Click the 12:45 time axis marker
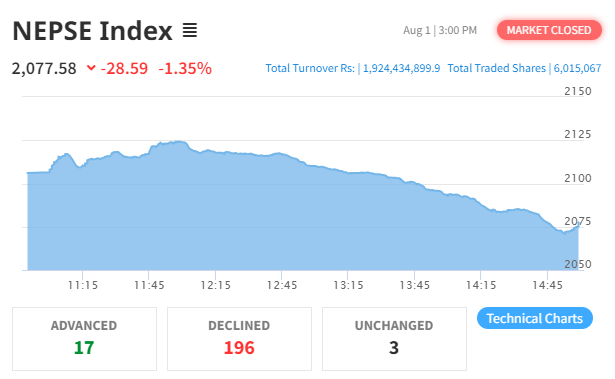 282,285
